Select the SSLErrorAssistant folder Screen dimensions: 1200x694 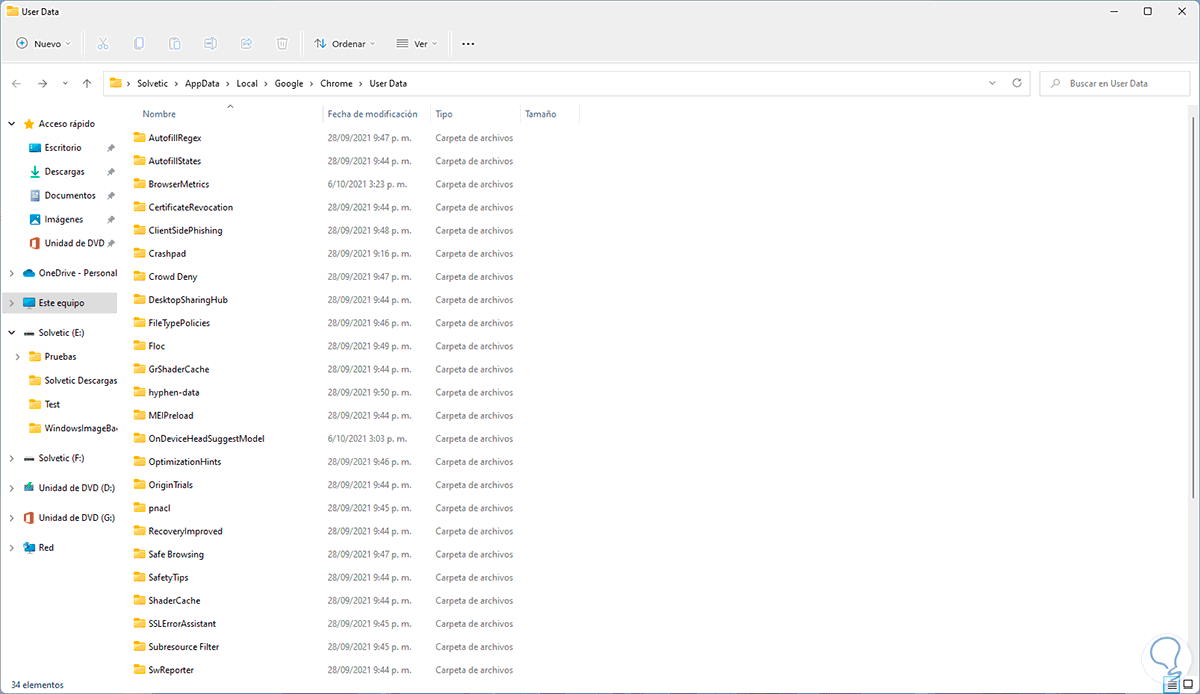(182, 623)
